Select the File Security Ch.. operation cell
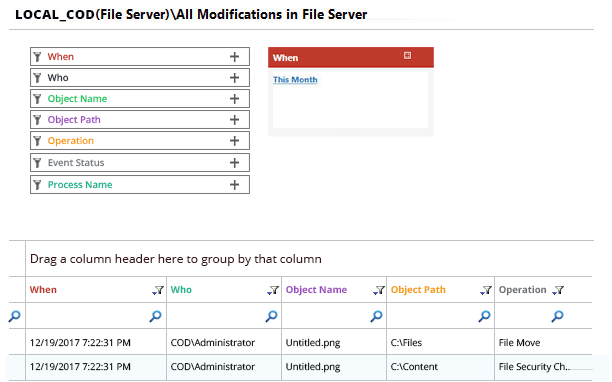Image resolution: width=612 pixels, height=382 pixels. pyautogui.click(x=543, y=367)
